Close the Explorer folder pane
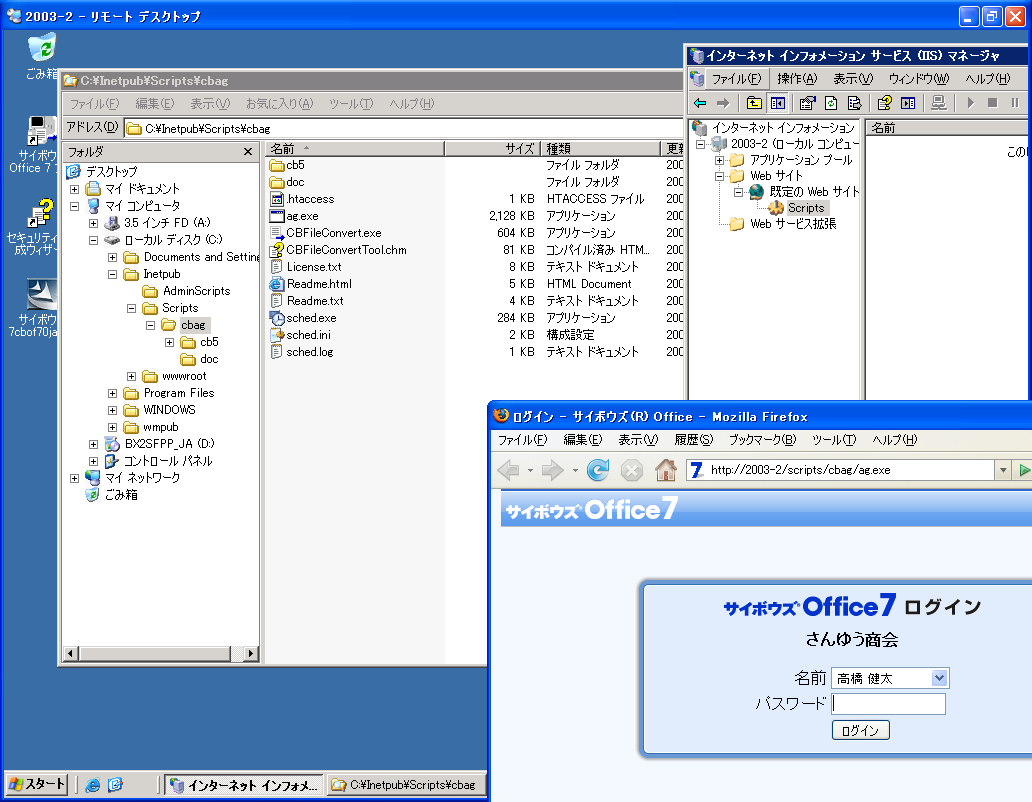Screen dimensions: 1032x802 click(247, 151)
